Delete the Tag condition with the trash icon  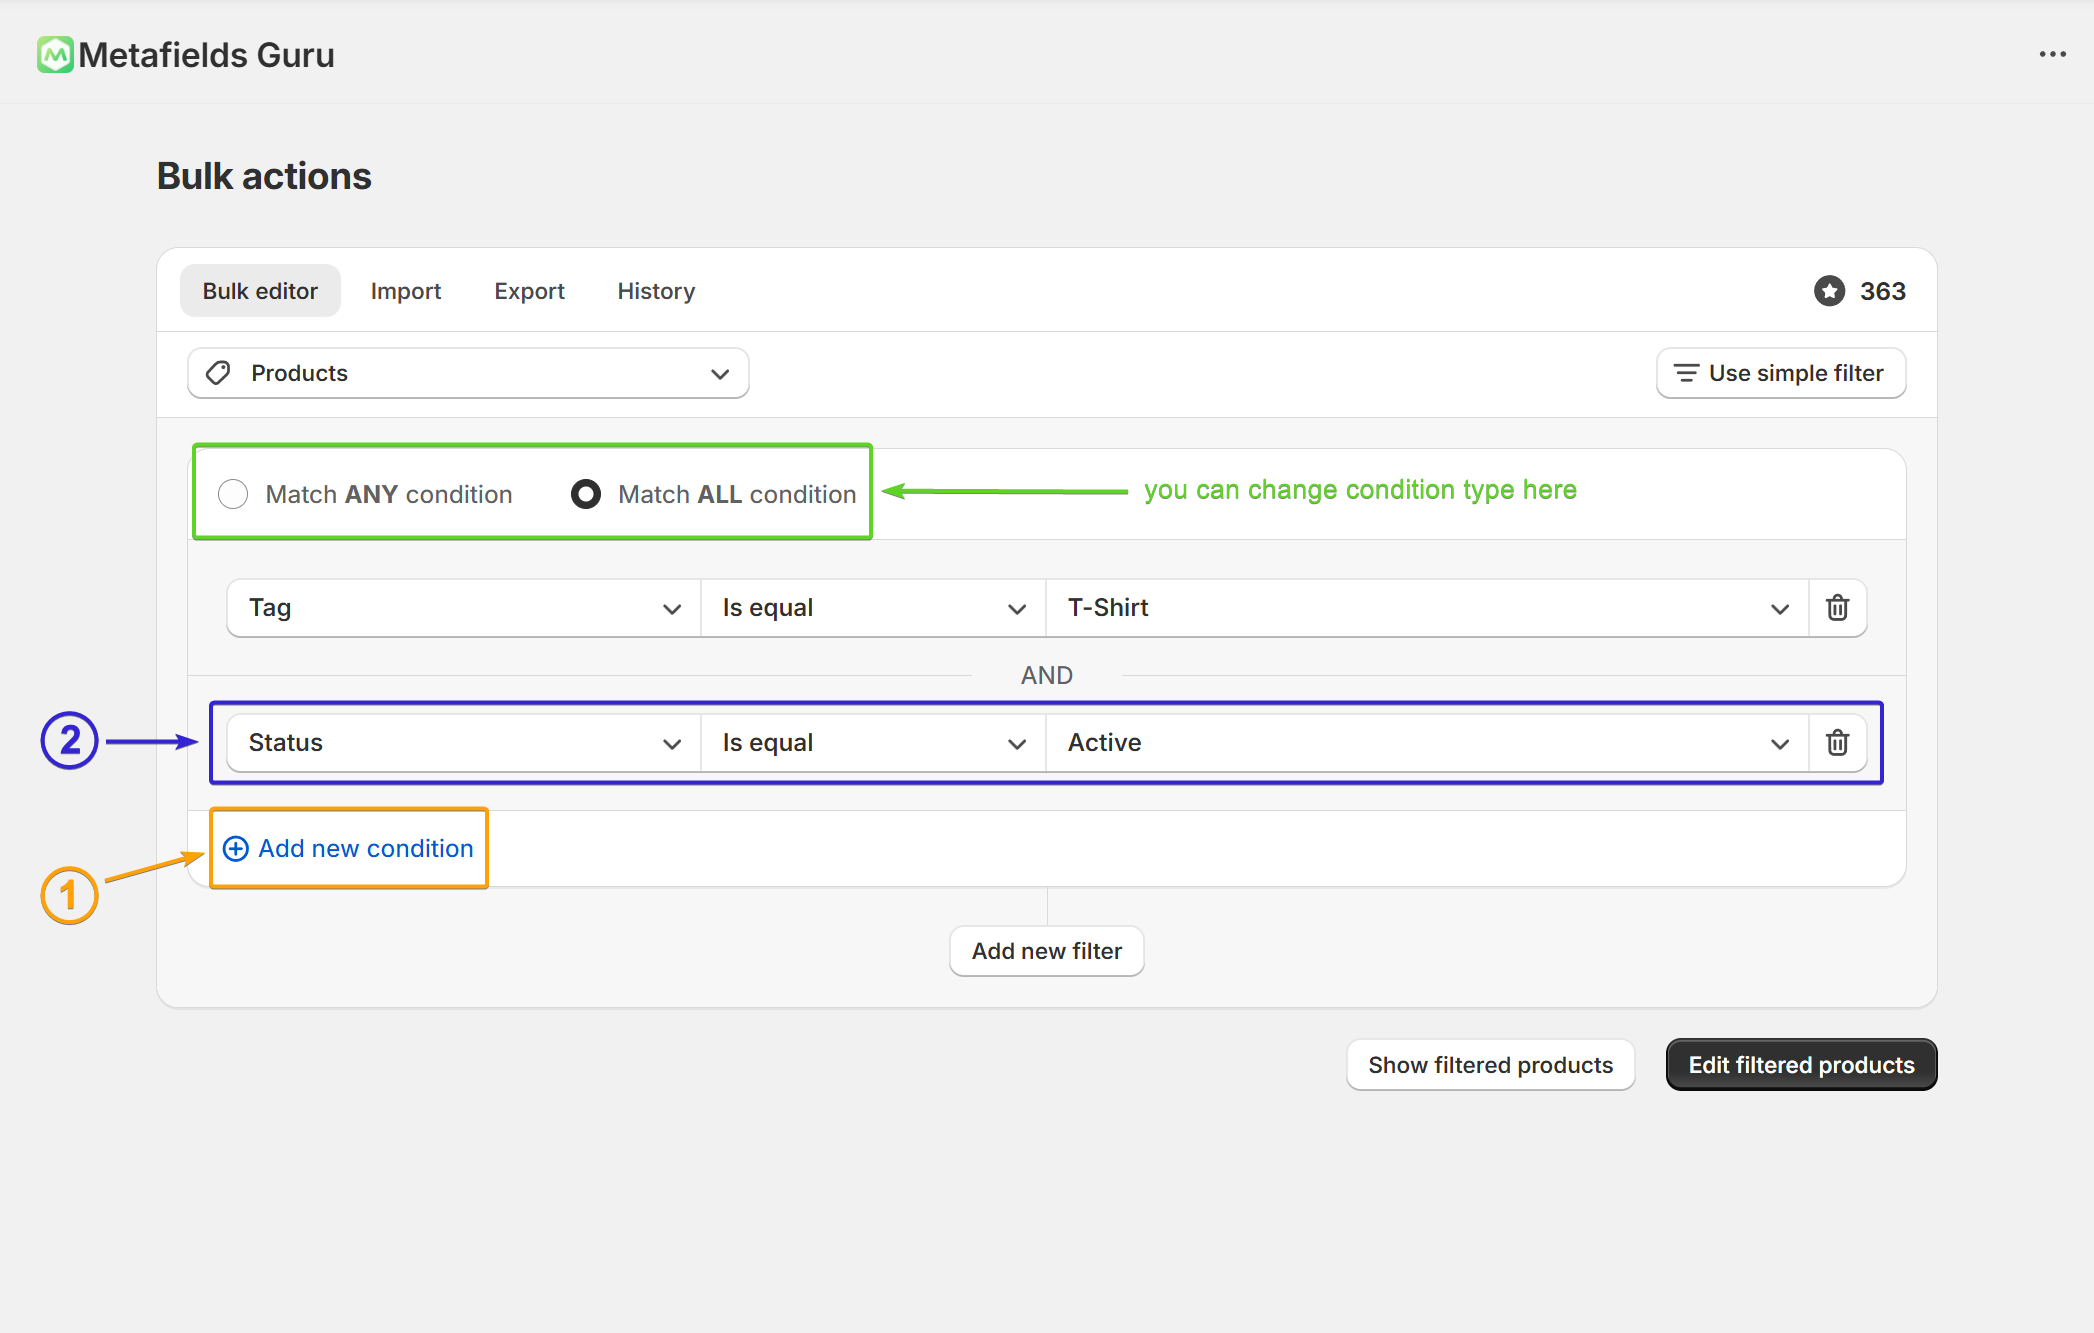coord(1837,608)
